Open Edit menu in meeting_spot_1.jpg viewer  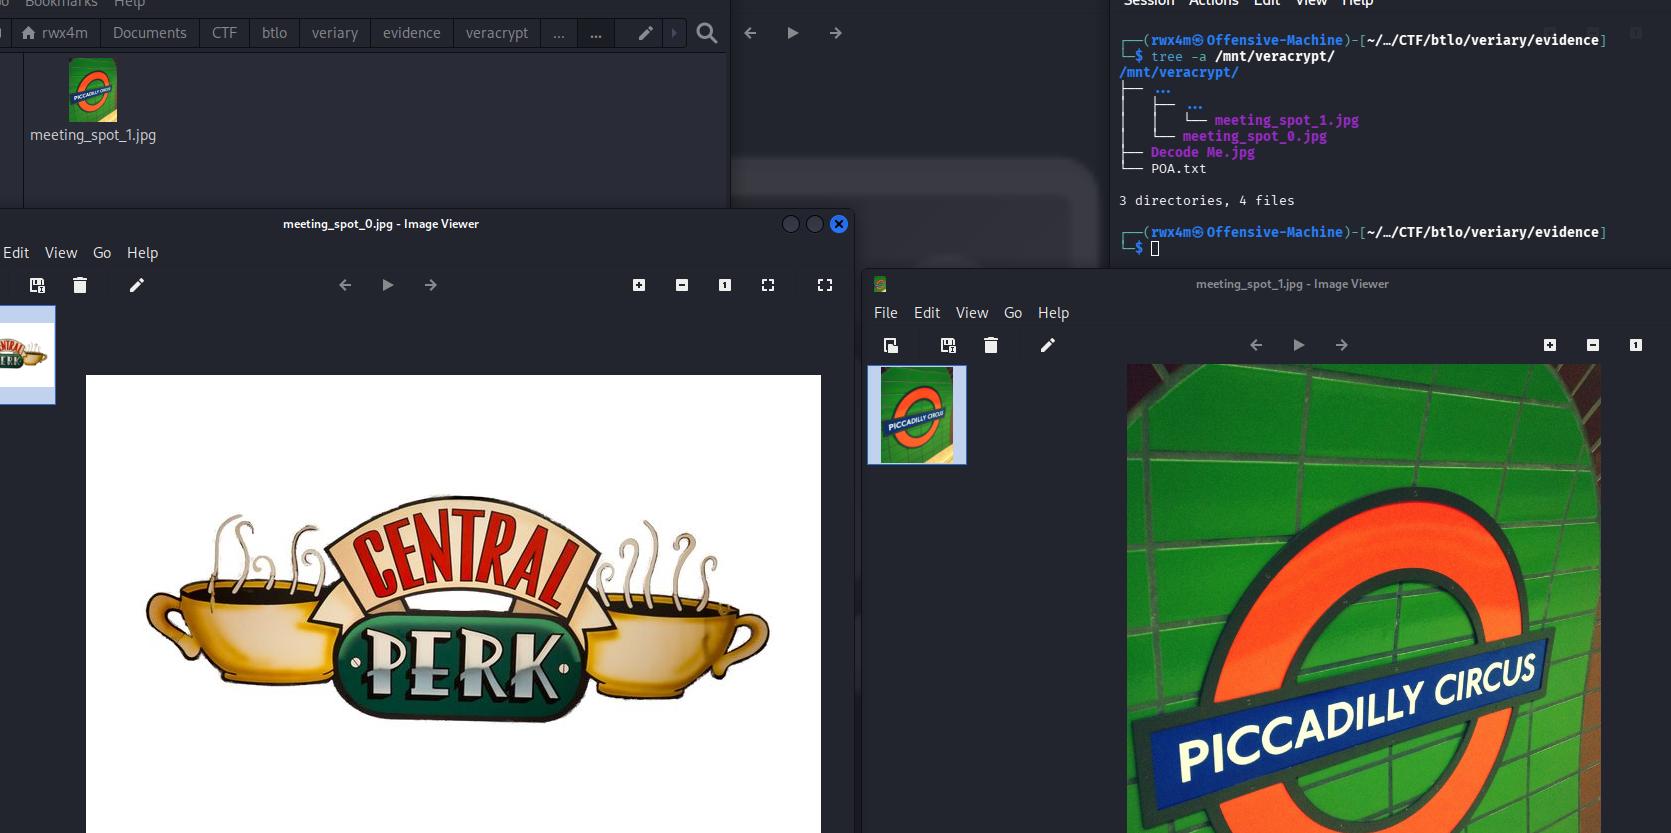[x=927, y=313]
